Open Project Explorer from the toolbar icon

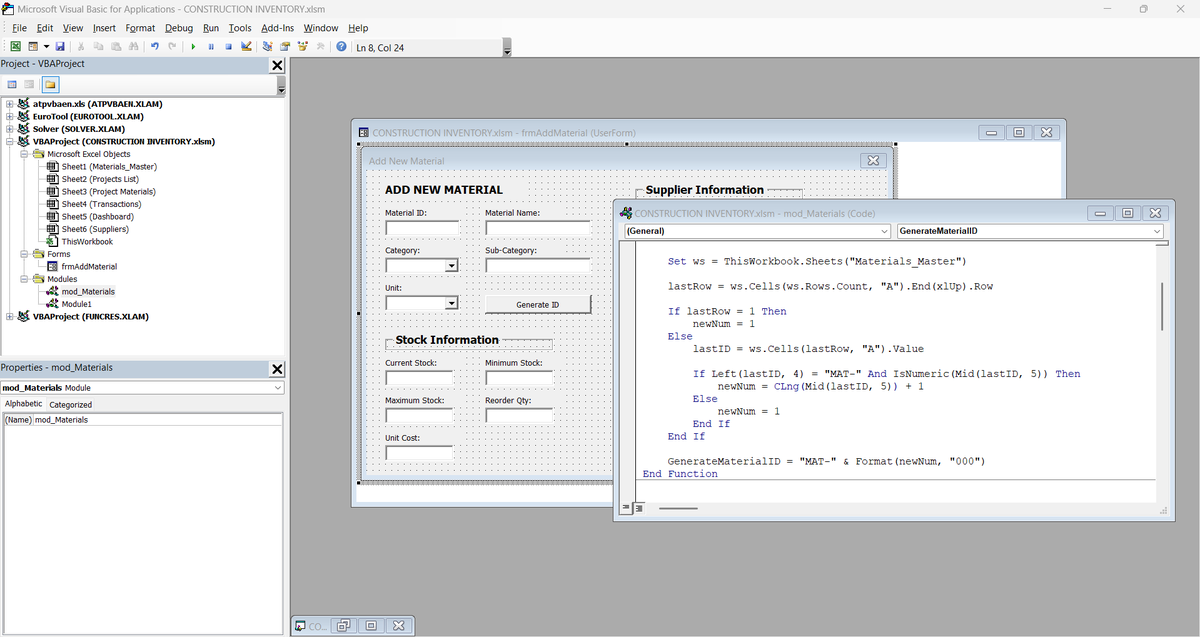(267, 47)
